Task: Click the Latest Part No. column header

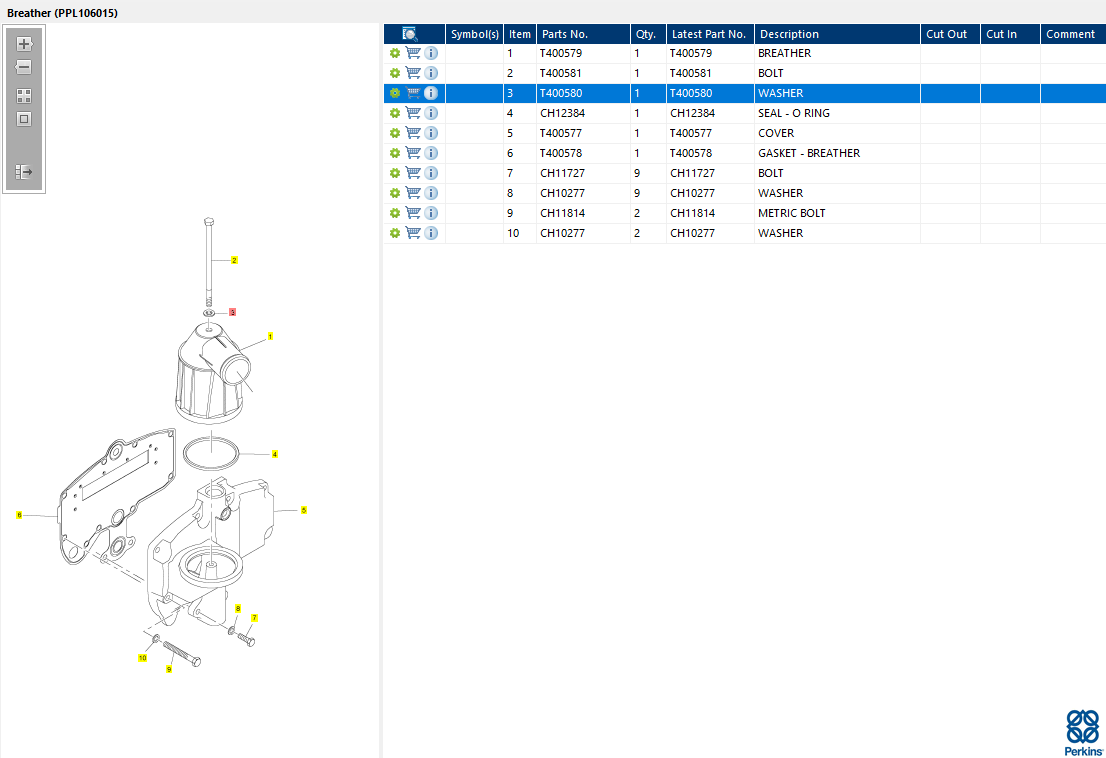Action: tap(708, 34)
